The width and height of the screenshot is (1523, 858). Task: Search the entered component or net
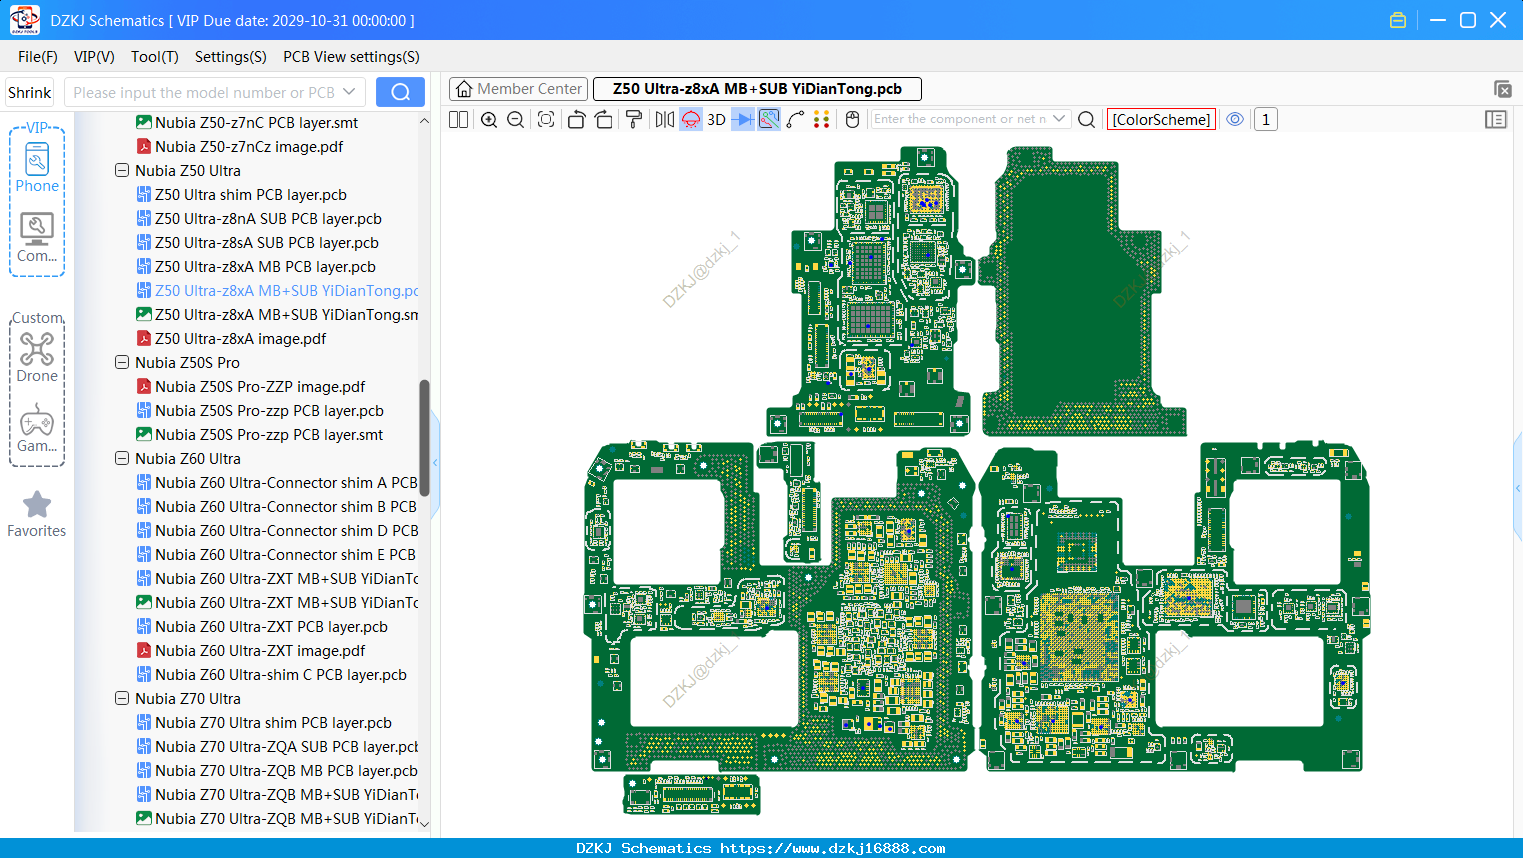pos(1087,120)
